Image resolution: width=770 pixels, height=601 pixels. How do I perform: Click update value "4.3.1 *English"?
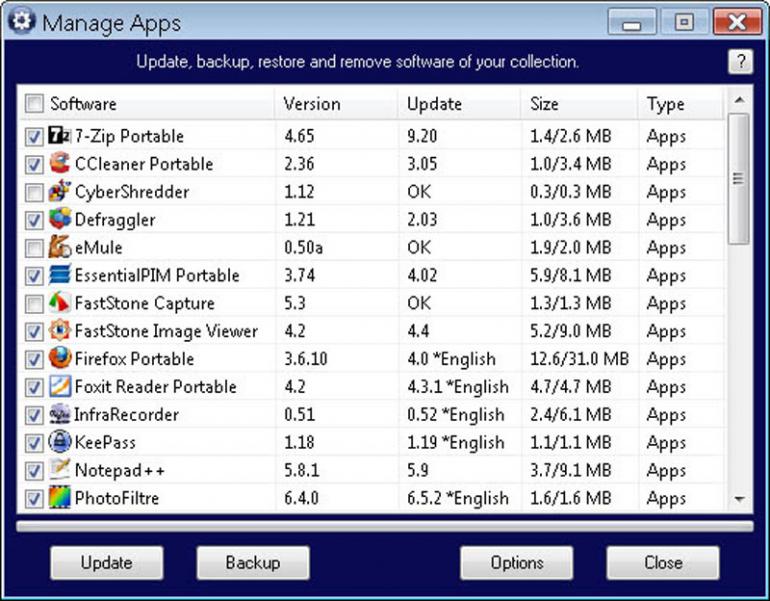458,387
